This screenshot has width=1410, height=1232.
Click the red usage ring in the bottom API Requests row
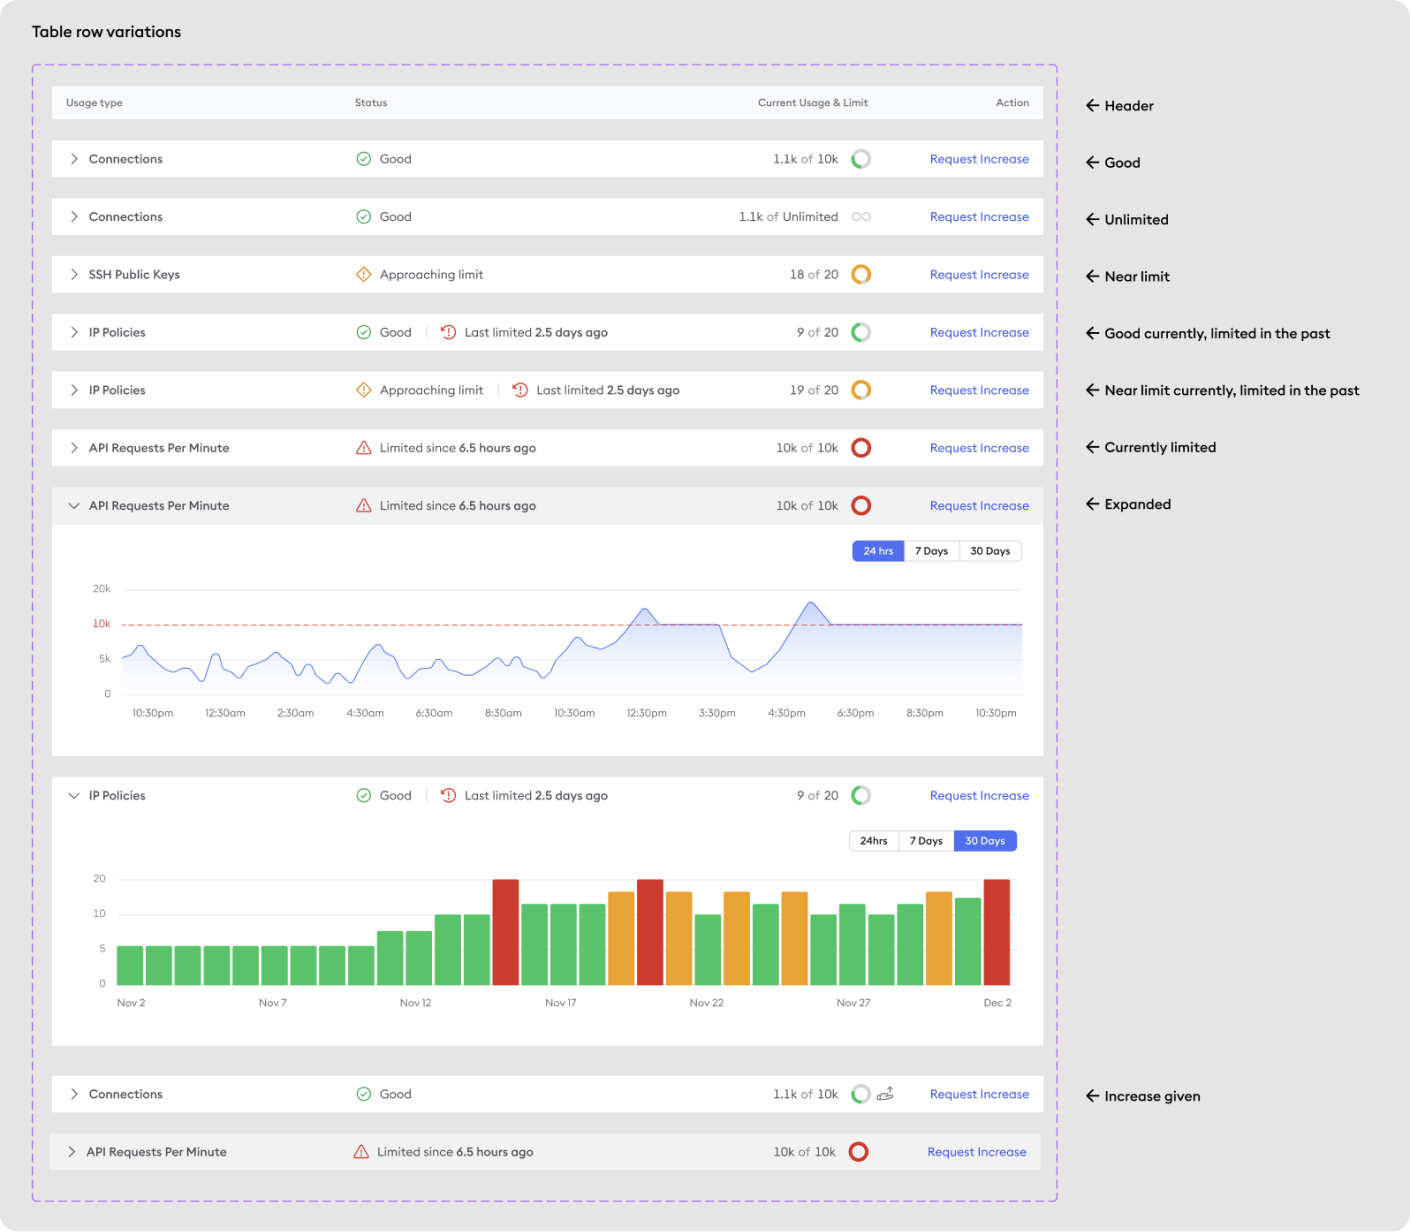point(858,1152)
